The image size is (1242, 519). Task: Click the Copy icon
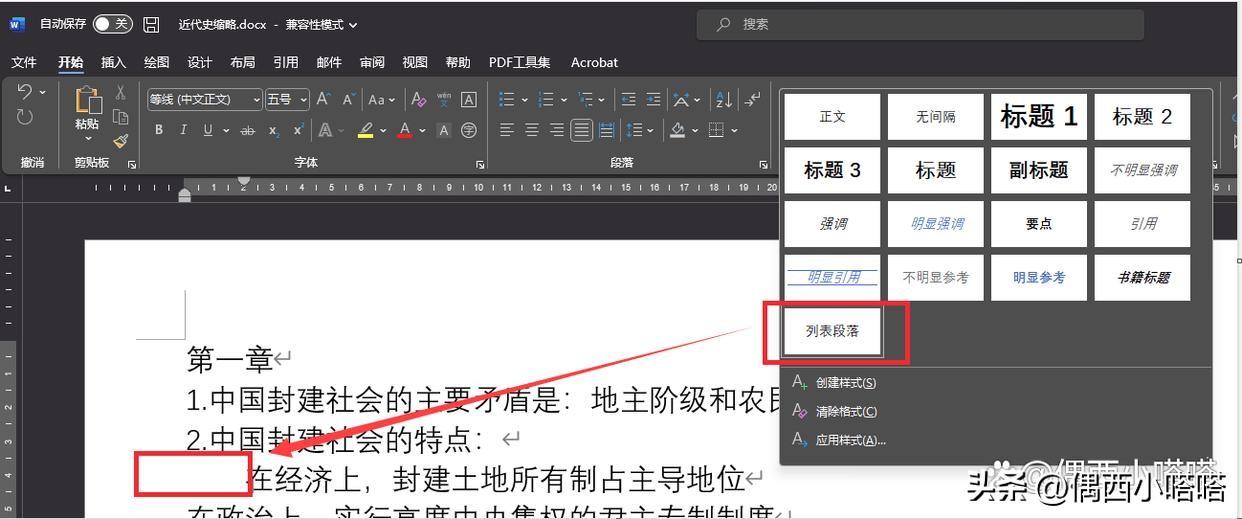(120, 117)
